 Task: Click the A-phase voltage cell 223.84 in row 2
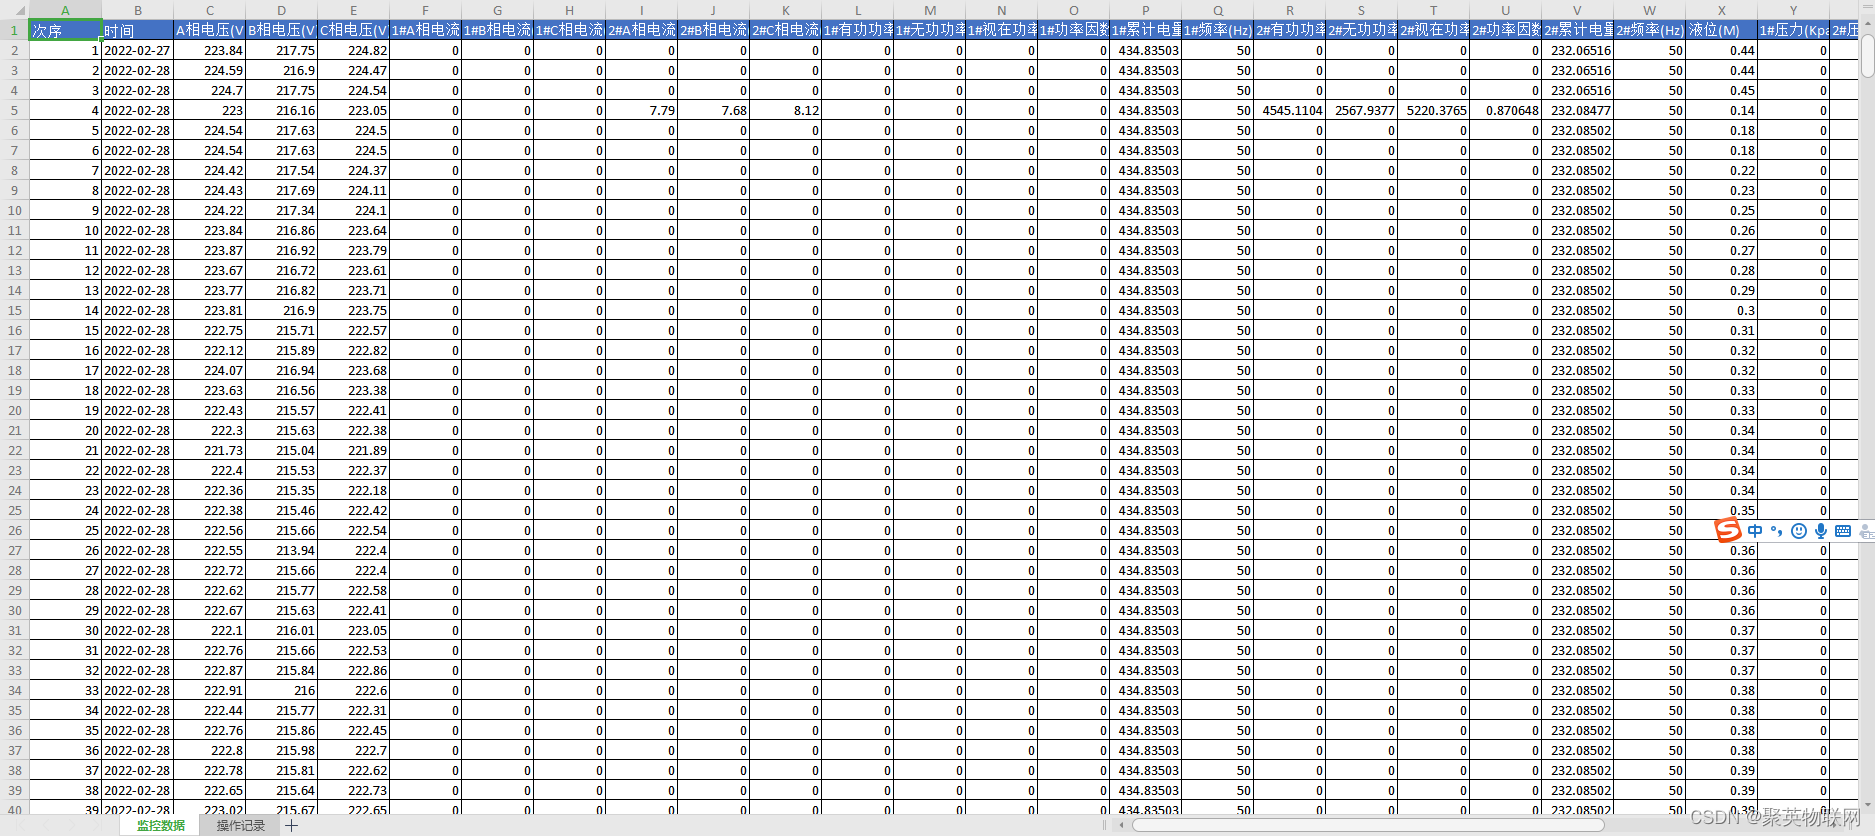tap(210, 50)
